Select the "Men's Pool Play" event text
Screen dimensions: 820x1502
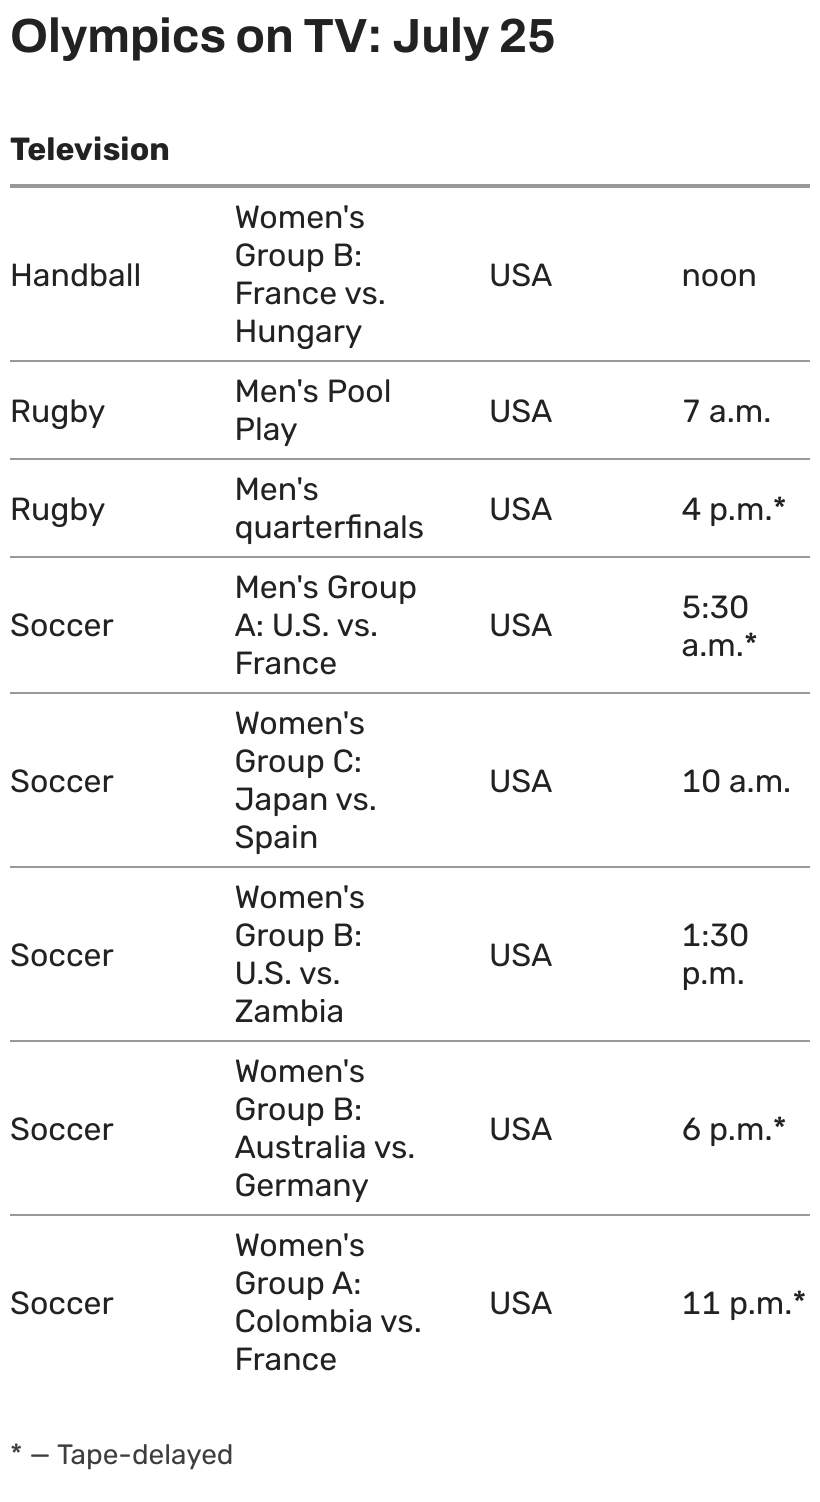tap(312, 410)
